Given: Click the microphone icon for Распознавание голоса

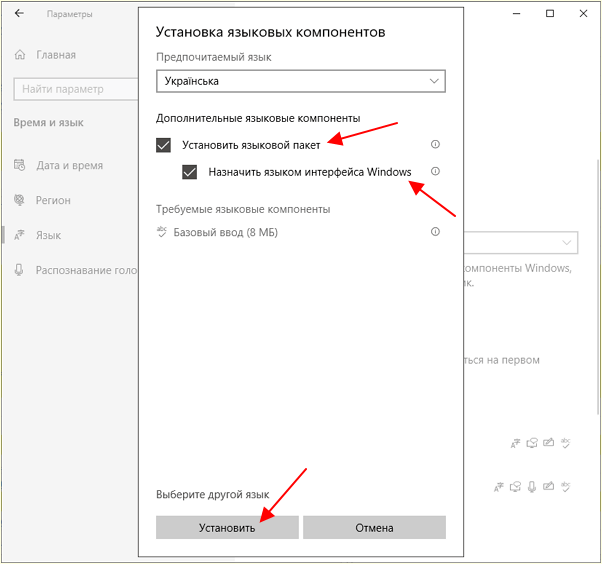Looking at the screenshot, I should coord(19,270).
